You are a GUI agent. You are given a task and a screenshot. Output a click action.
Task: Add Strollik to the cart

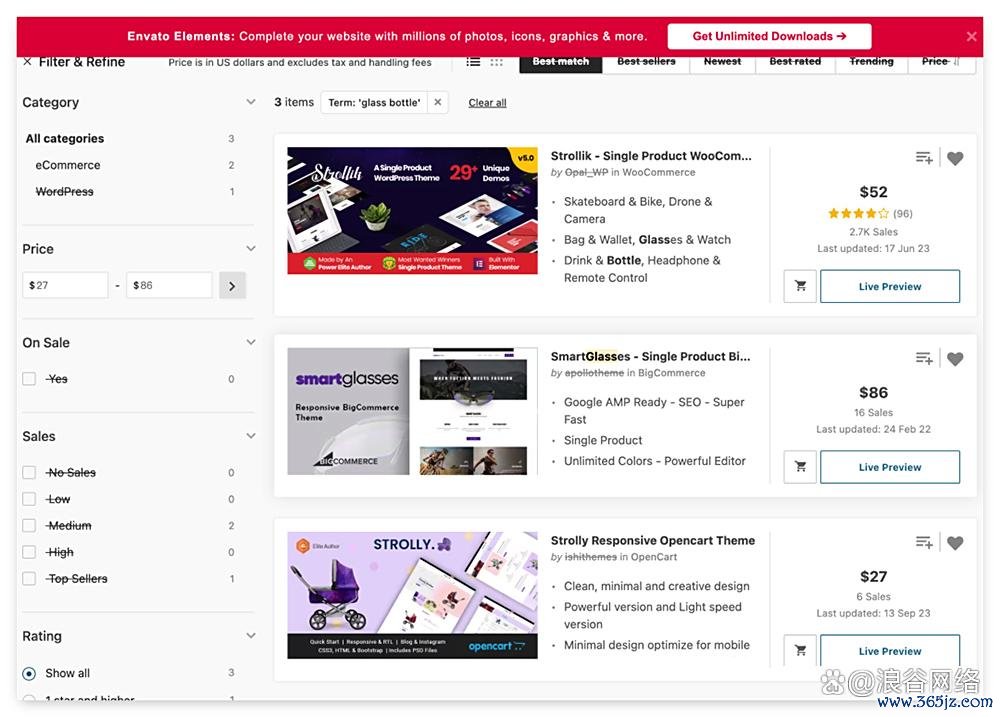800,286
